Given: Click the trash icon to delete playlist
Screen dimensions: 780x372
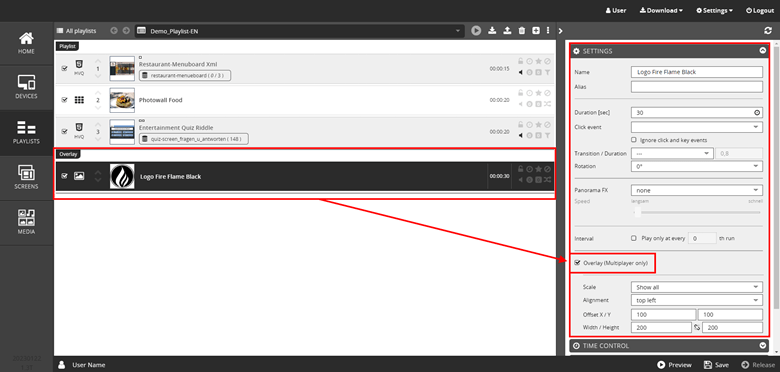Looking at the screenshot, I should (x=521, y=31).
